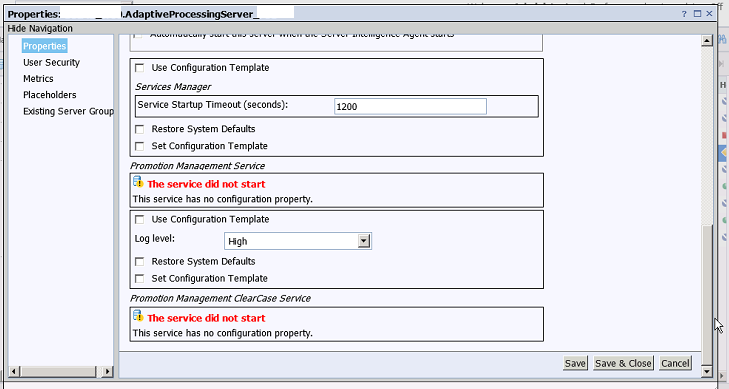Check Restore System Defaults below Log level

click(x=139, y=262)
